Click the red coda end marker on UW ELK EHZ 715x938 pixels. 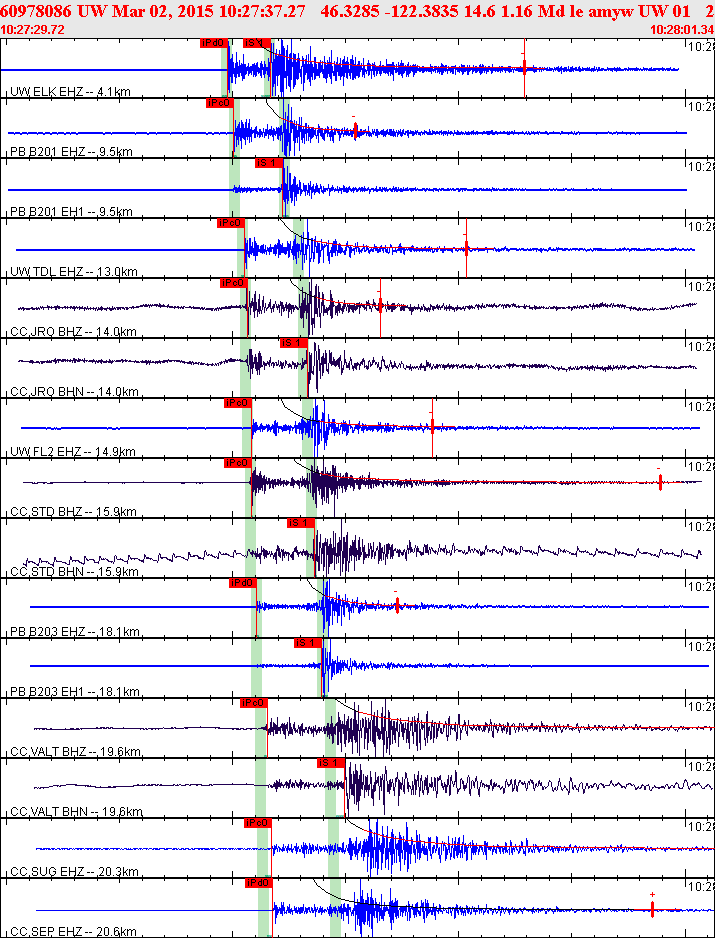(524, 68)
